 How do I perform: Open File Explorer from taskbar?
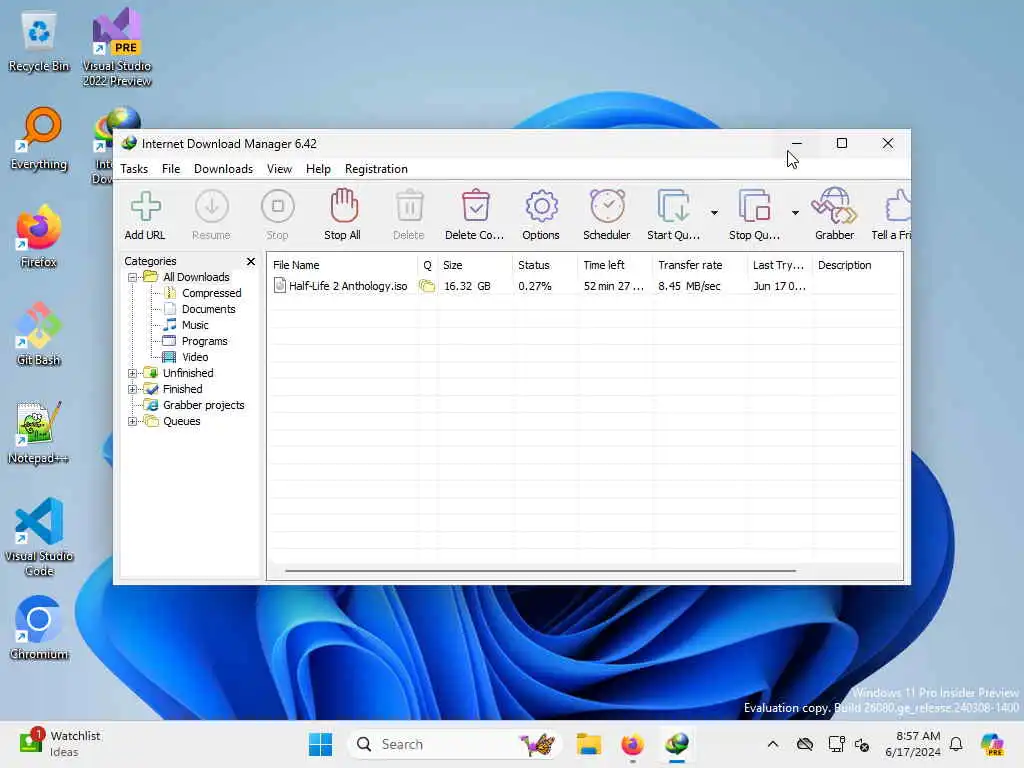(588, 744)
